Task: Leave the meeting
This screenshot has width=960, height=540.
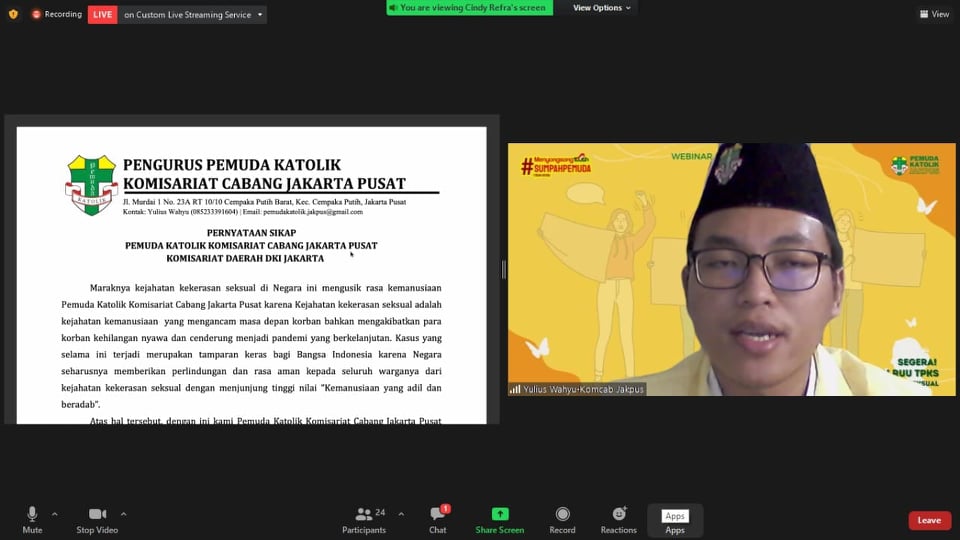Action: pos(929,520)
